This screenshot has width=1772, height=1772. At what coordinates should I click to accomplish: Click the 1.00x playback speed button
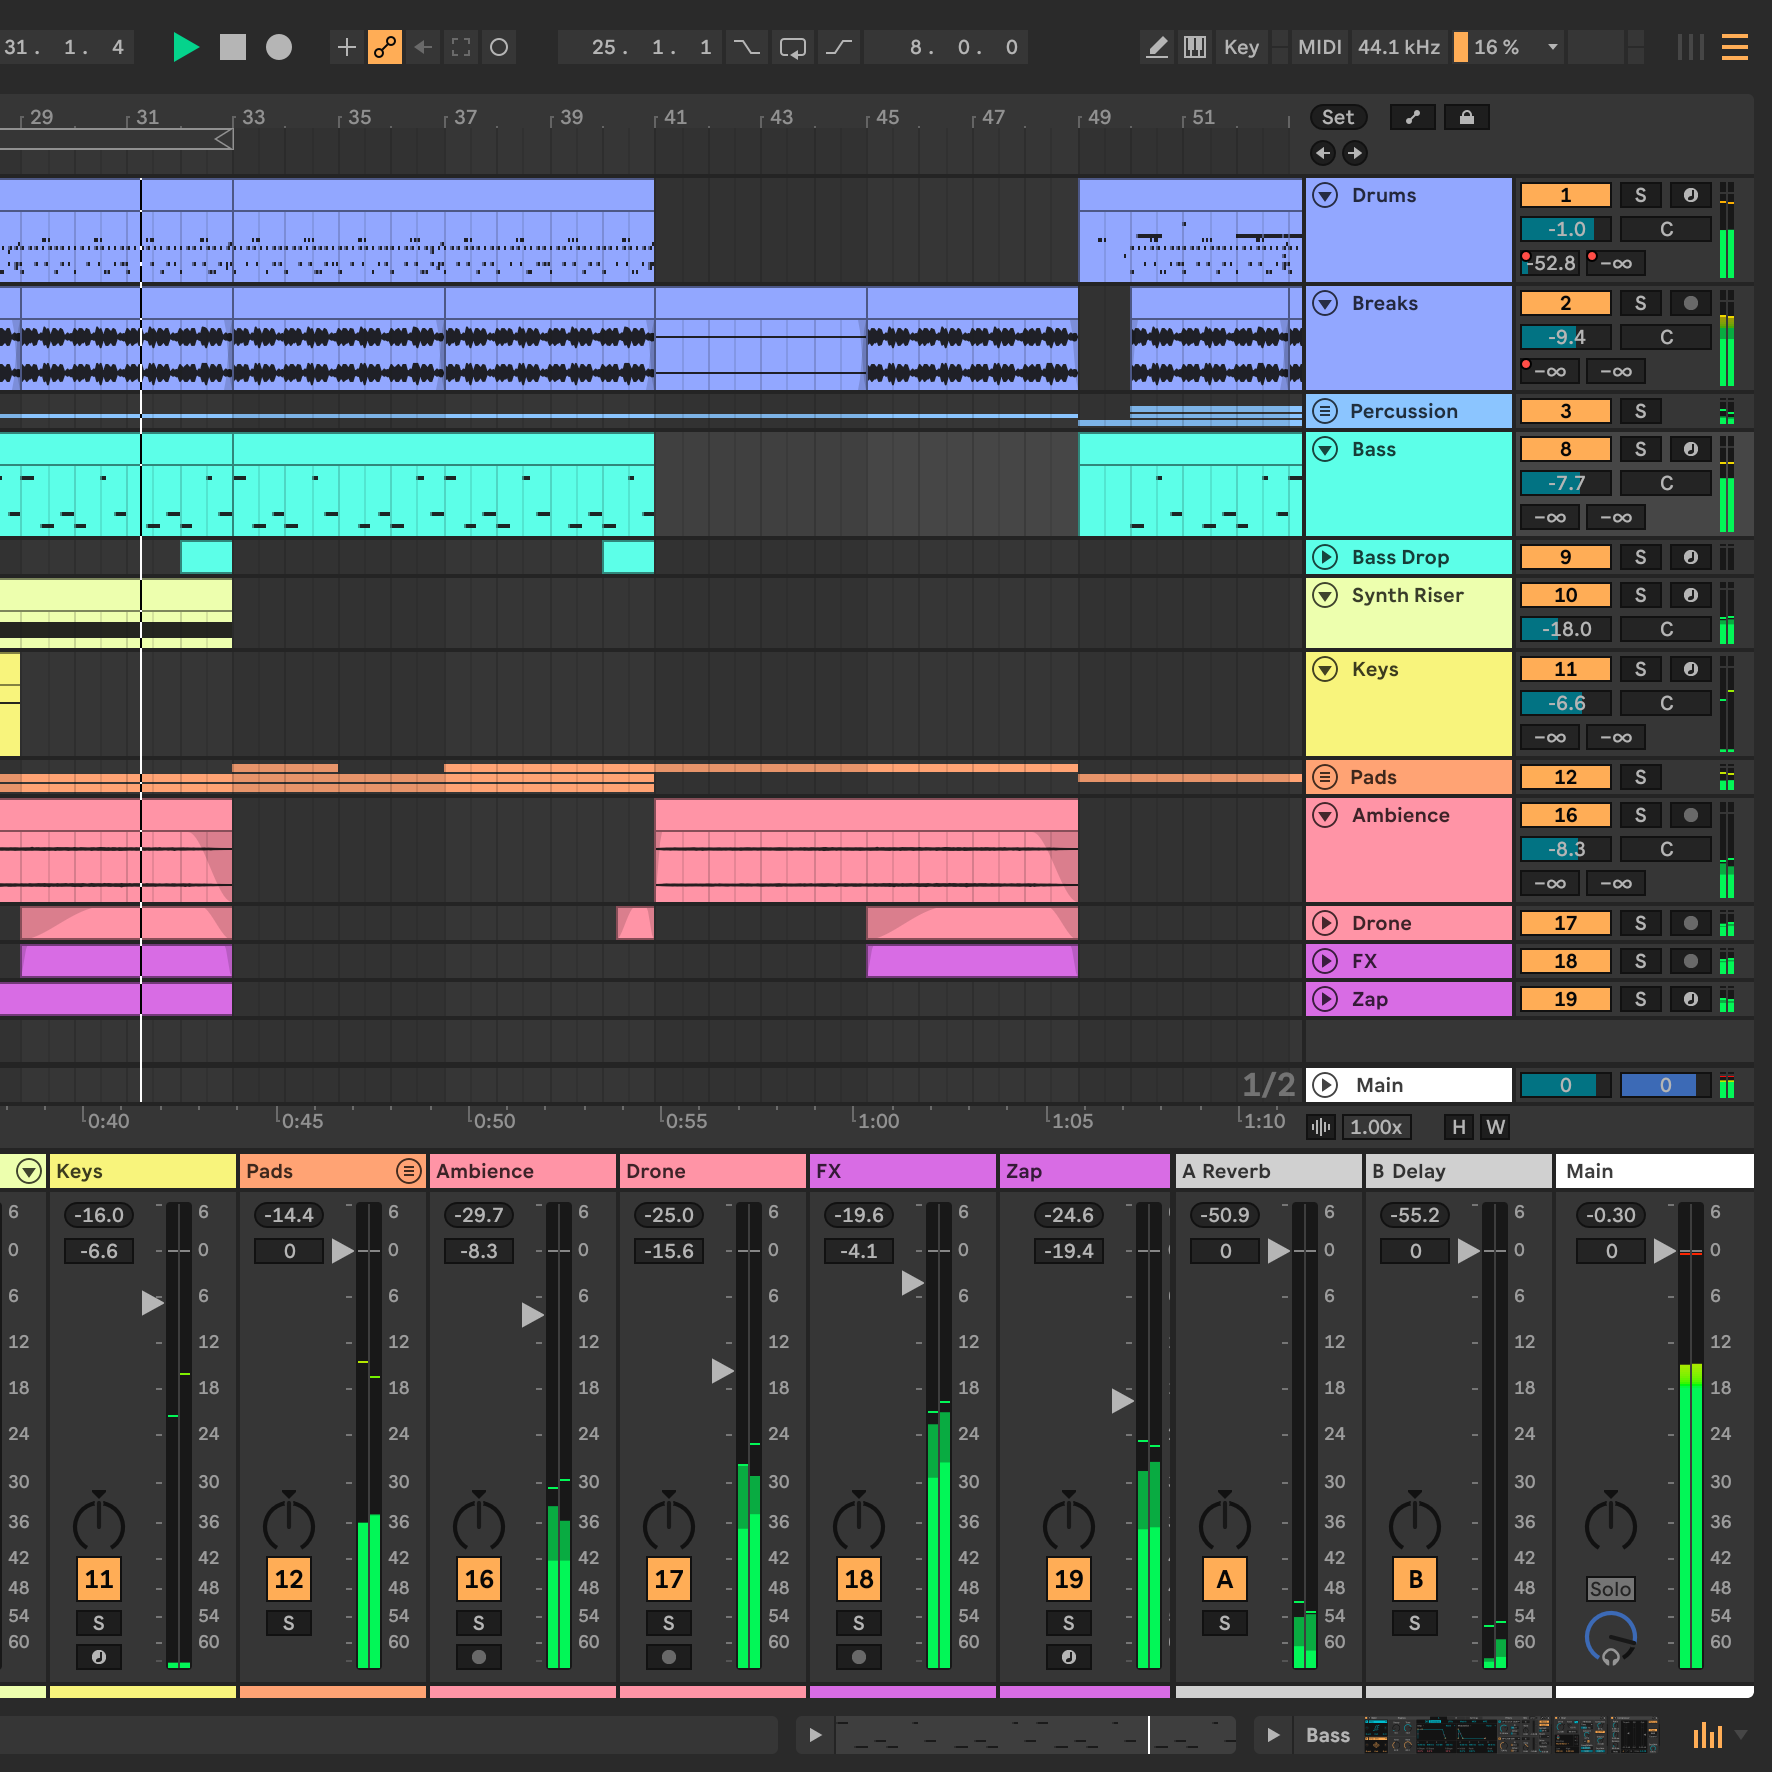(1376, 1127)
